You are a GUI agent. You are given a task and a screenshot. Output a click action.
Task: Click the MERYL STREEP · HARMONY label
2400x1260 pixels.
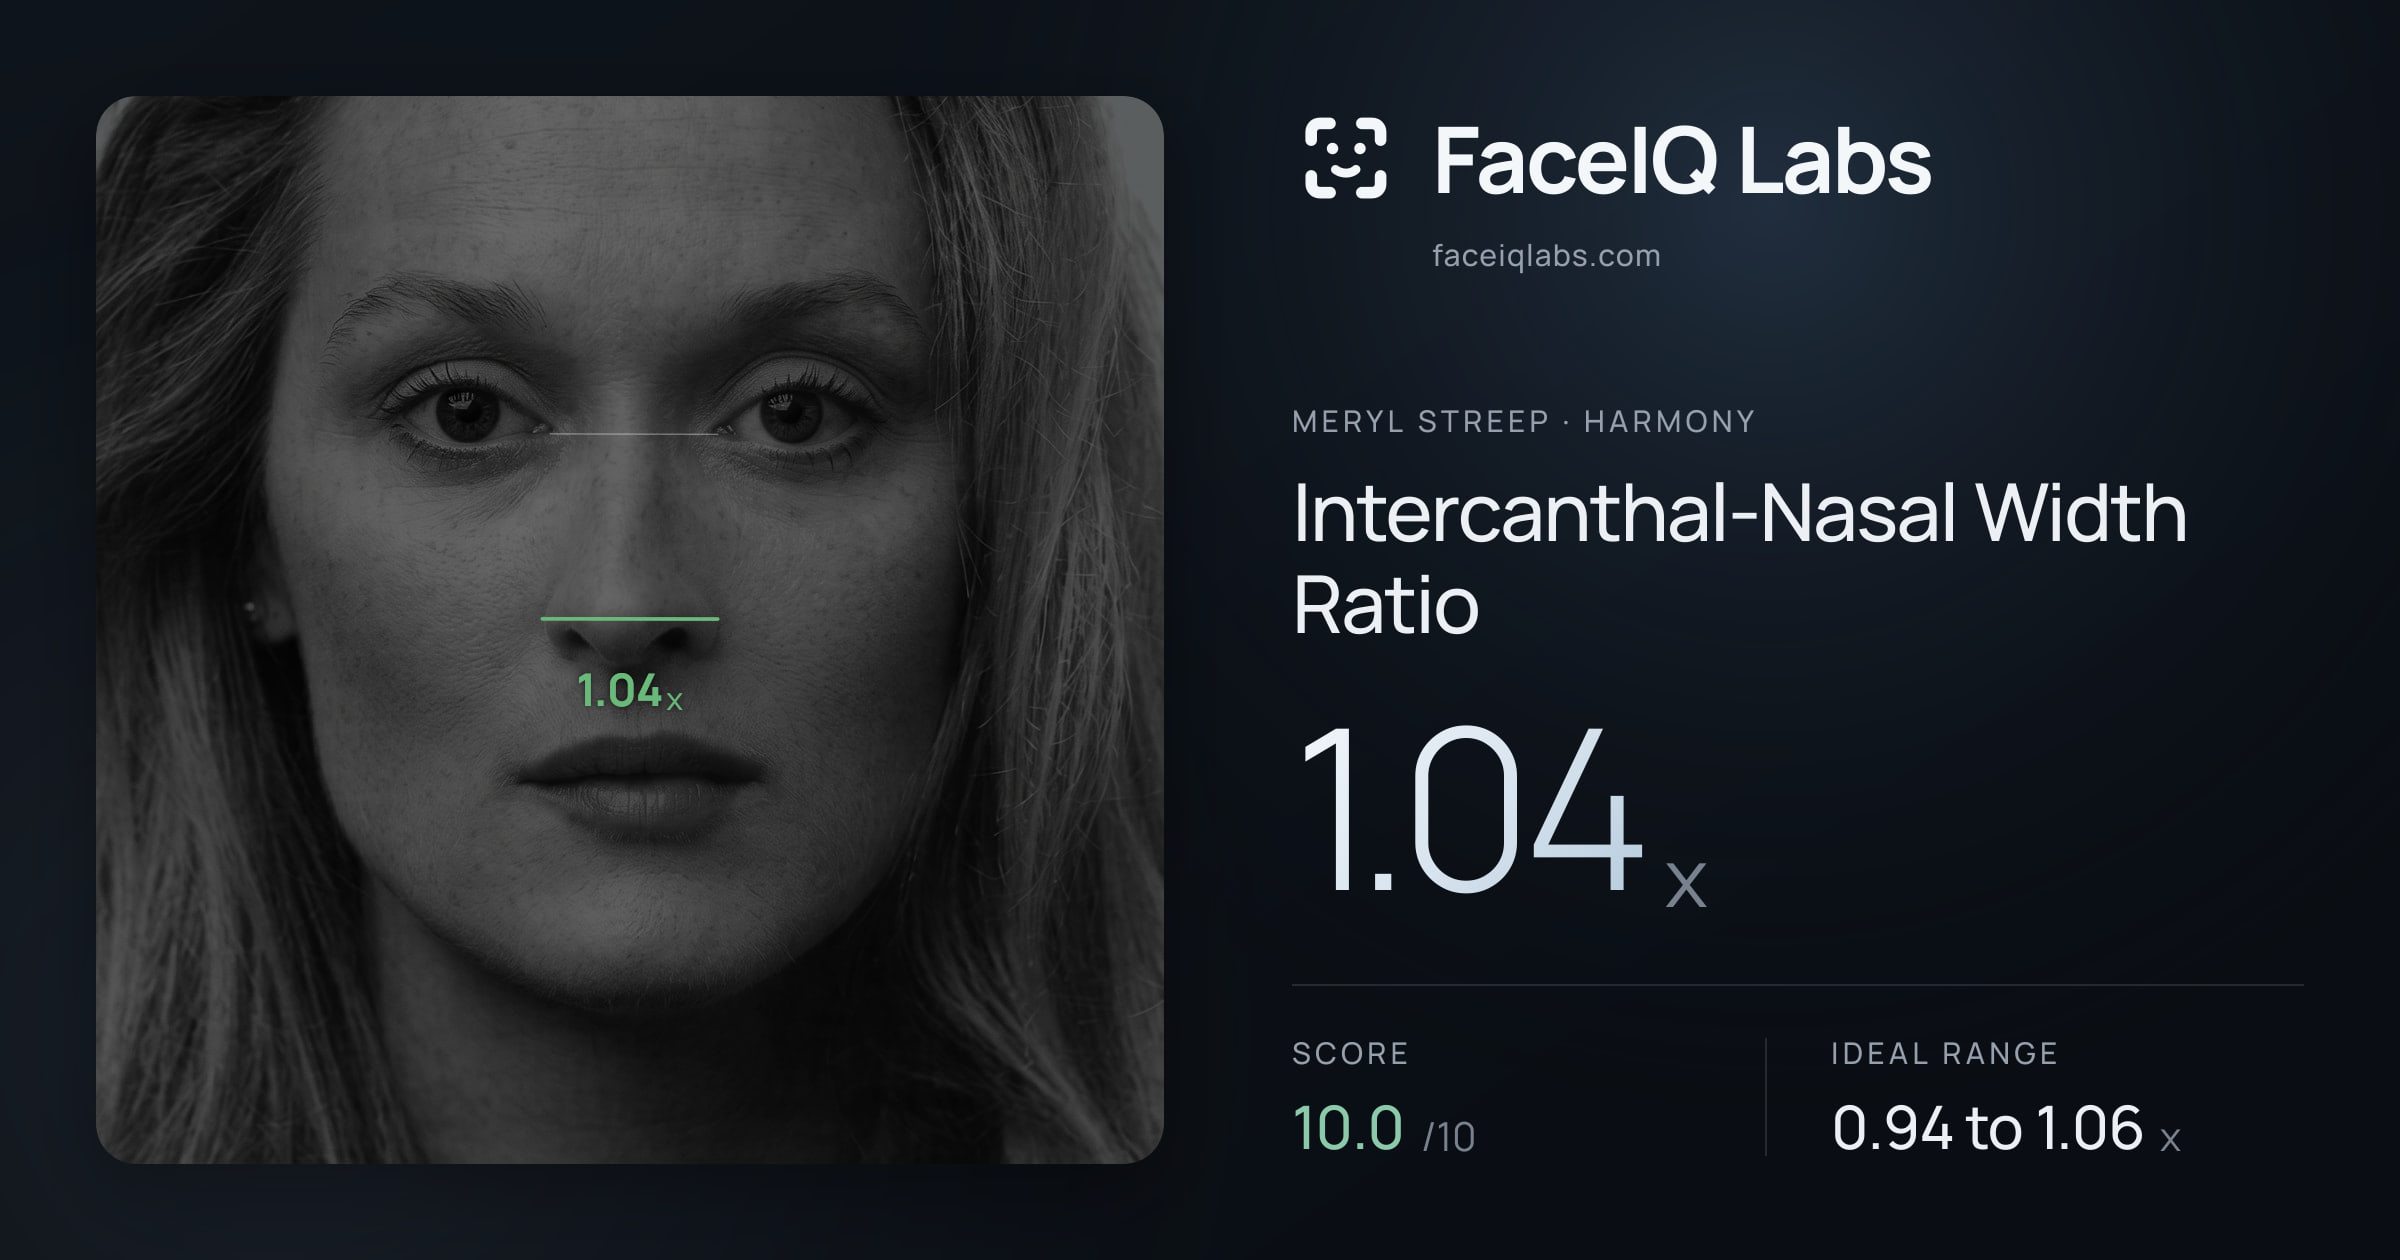[x=1523, y=421]
